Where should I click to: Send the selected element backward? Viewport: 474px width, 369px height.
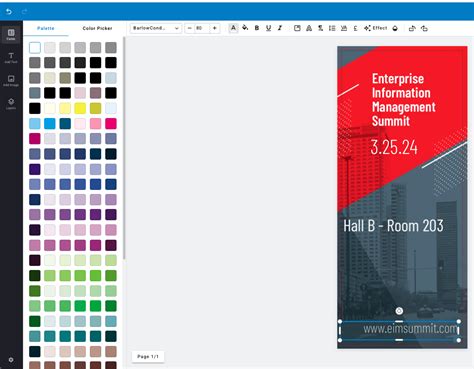coord(424,28)
